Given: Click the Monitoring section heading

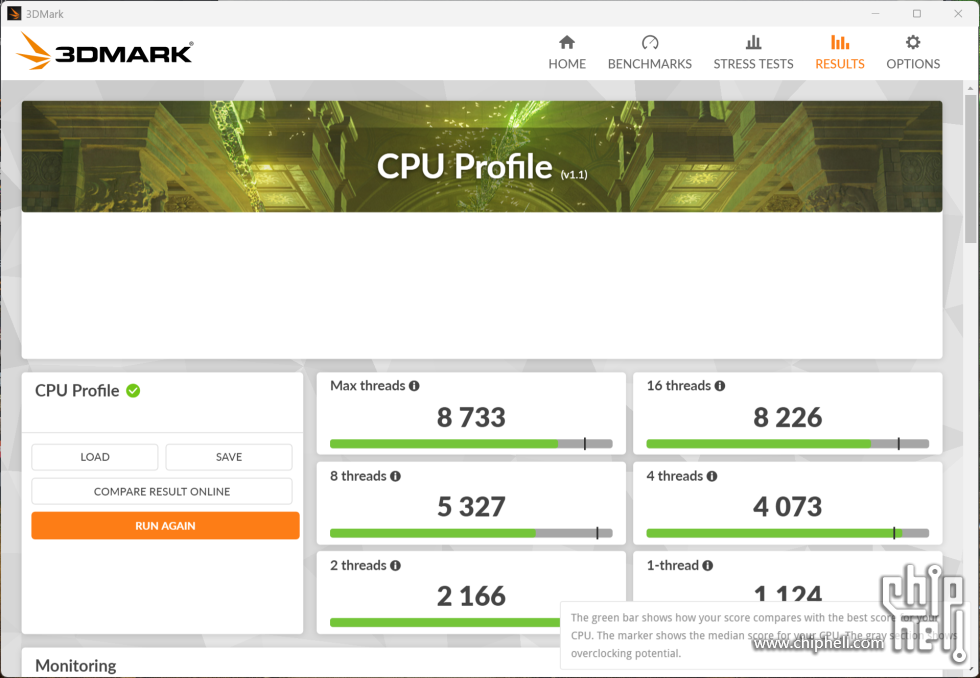Looking at the screenshot, I should click(76, 666).
